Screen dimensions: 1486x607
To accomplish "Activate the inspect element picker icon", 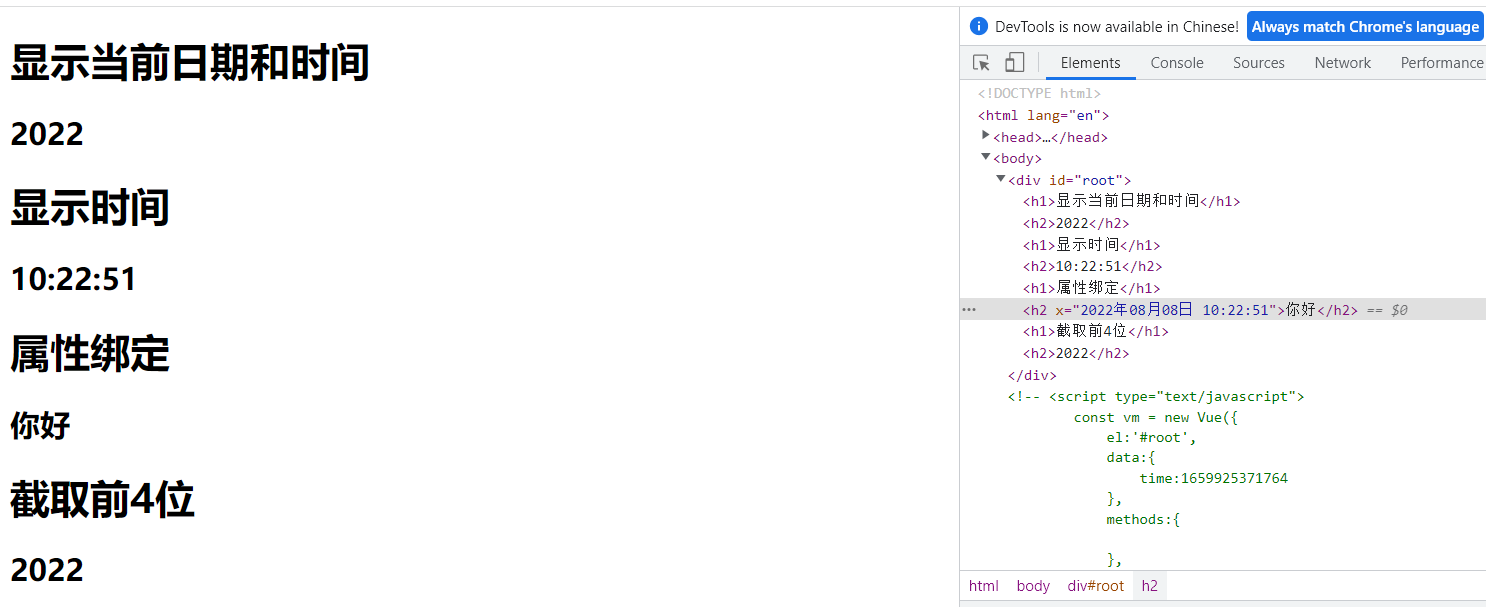I will coord(981,63).
